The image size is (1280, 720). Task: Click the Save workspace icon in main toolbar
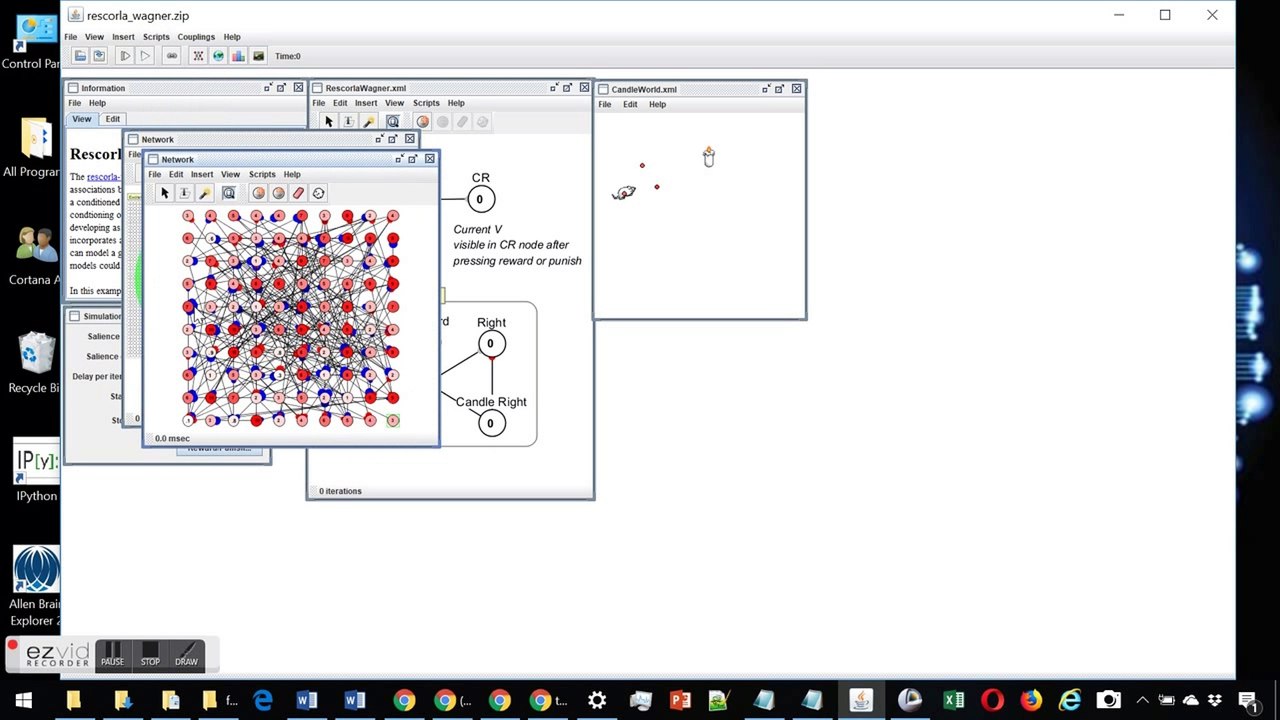(100, 56)
